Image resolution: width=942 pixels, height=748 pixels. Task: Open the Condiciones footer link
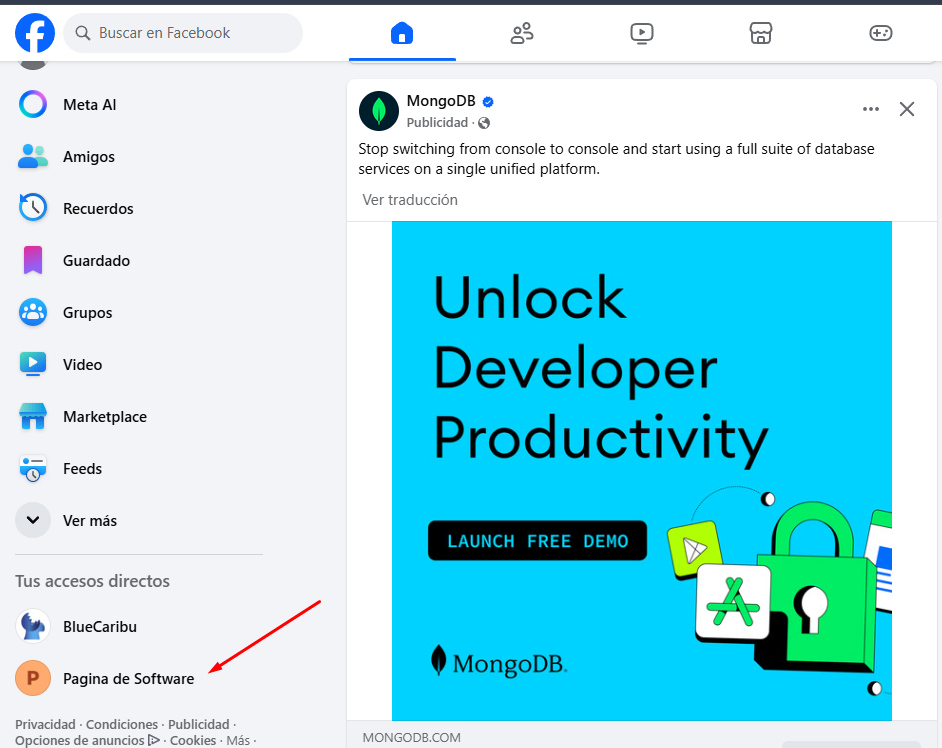[122, 725]
